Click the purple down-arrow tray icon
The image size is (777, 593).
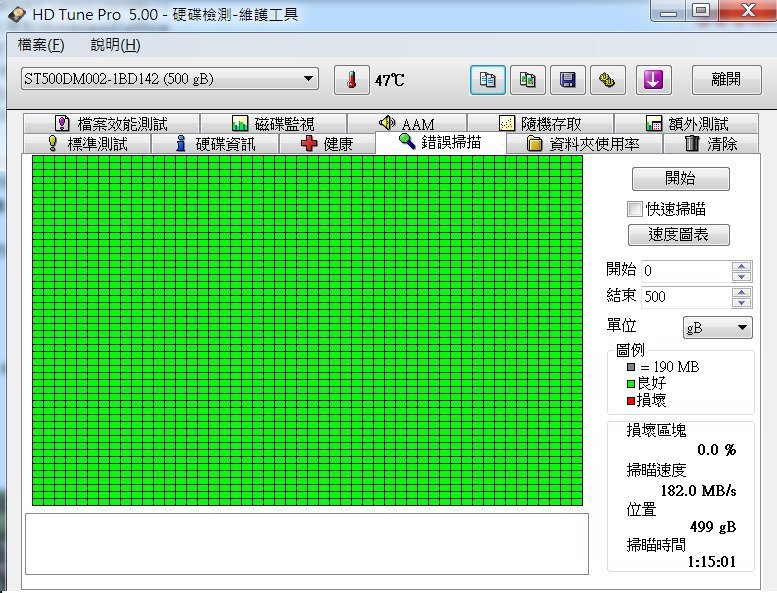(x=654, y=80)
